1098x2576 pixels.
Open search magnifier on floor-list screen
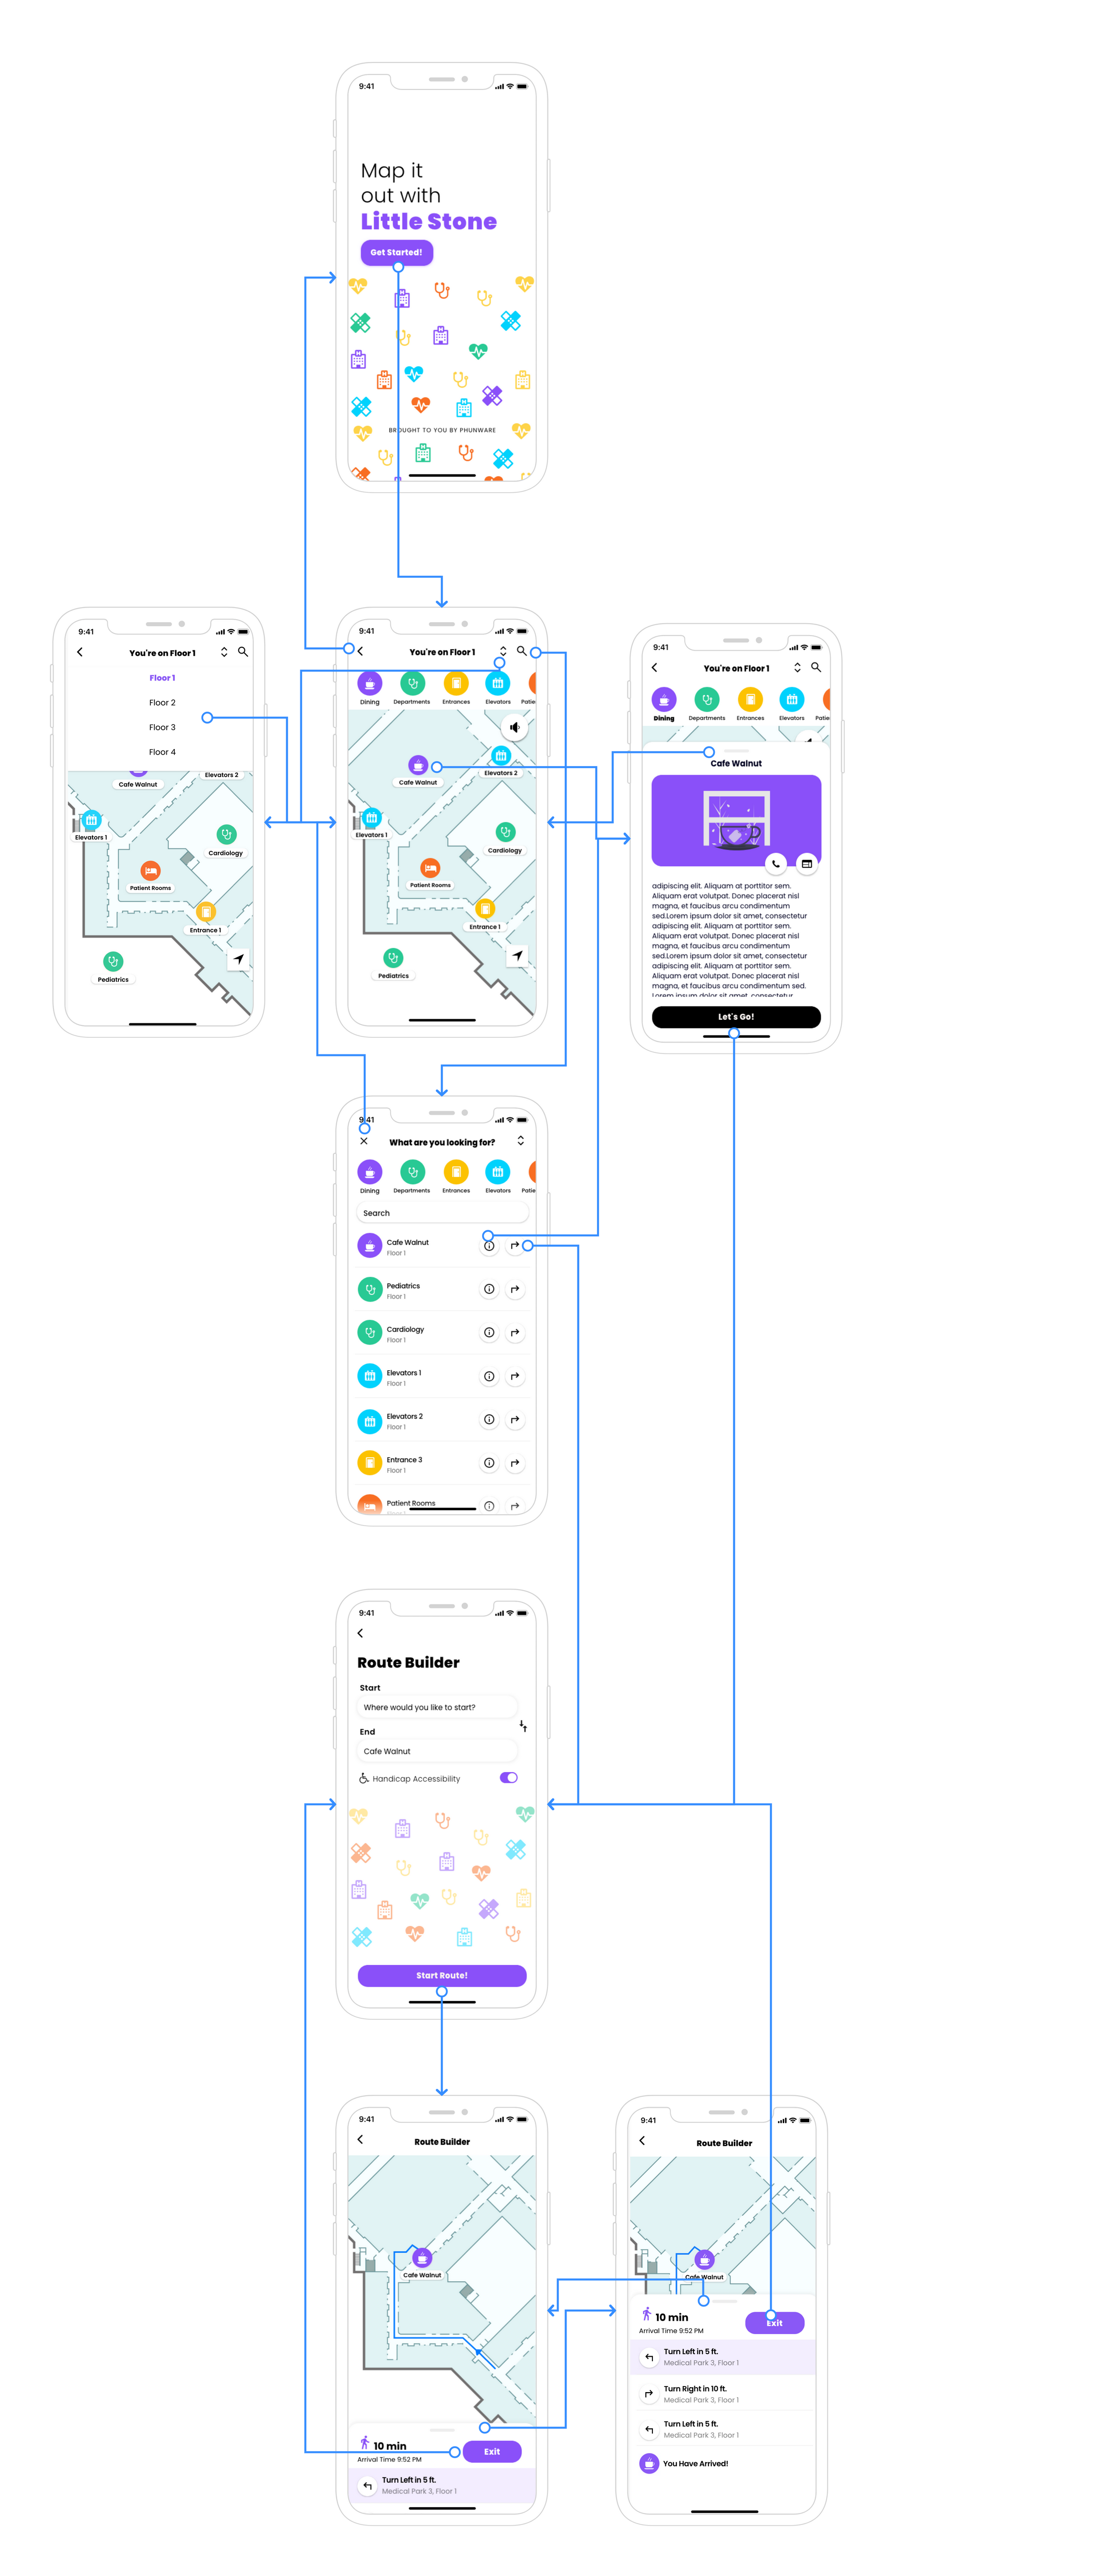[242, 652]
